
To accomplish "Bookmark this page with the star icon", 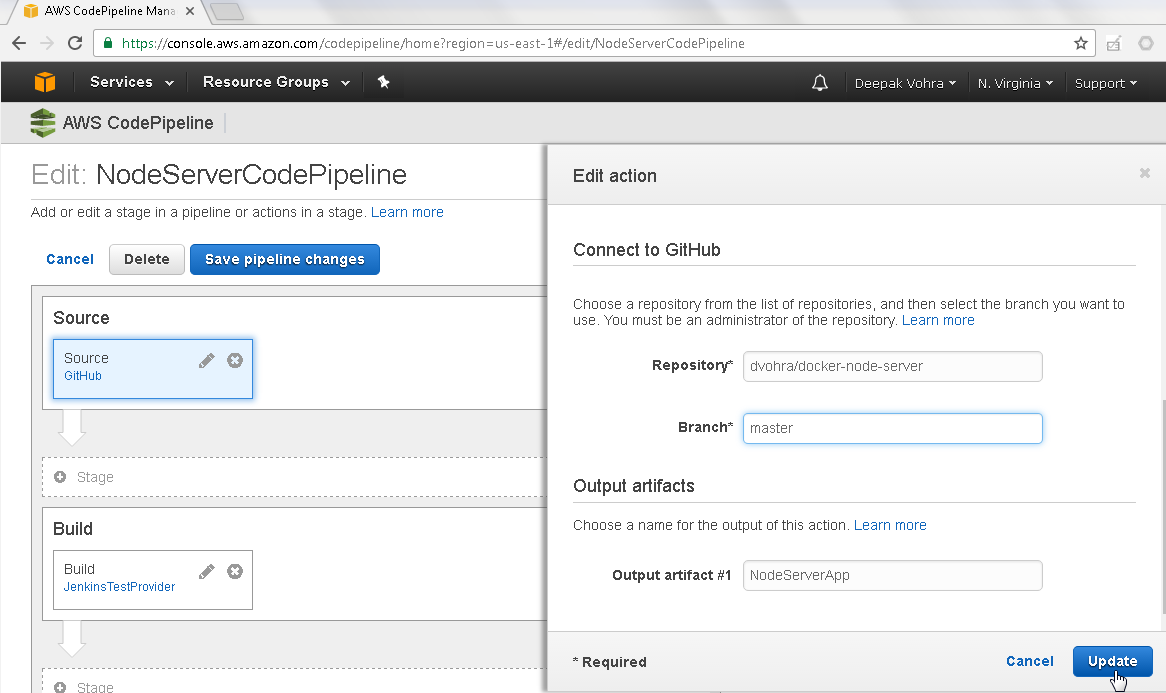I will 1080,43.
